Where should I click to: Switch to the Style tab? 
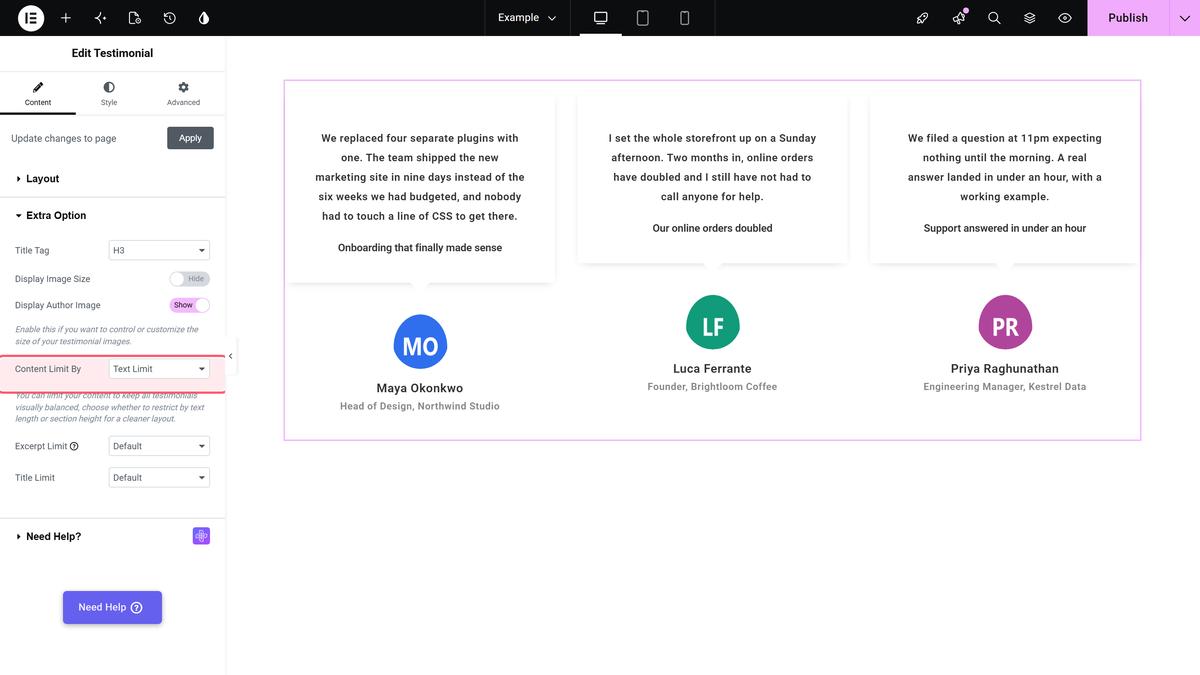click(x=109, y=94)
